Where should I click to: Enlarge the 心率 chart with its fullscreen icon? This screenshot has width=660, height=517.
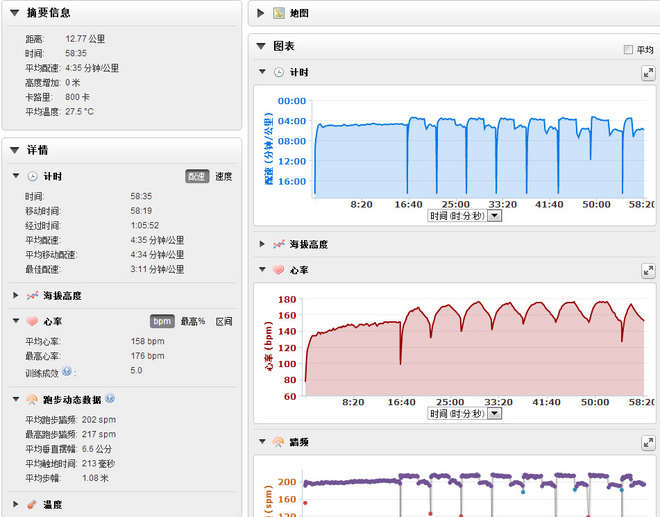click(648, 271)
